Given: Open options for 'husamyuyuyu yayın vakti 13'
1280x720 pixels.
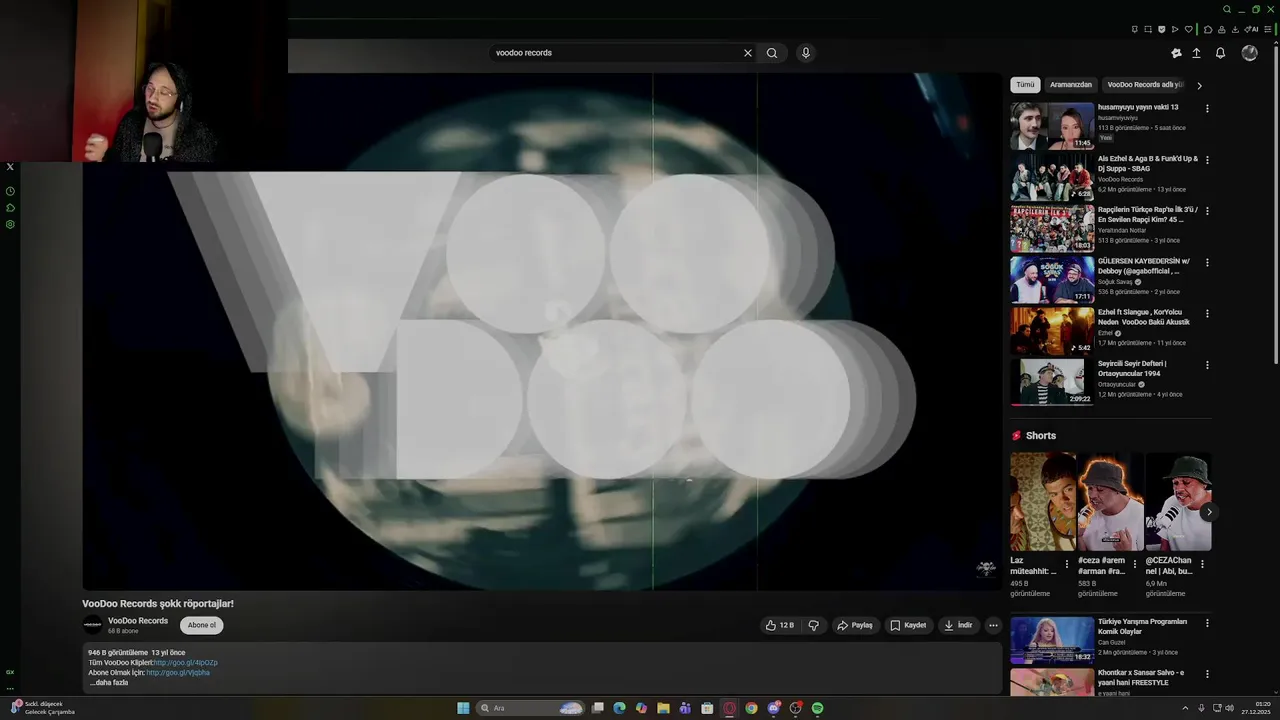Looking at the screenshot, I should pyautogui.click(x=1207, y=109).
